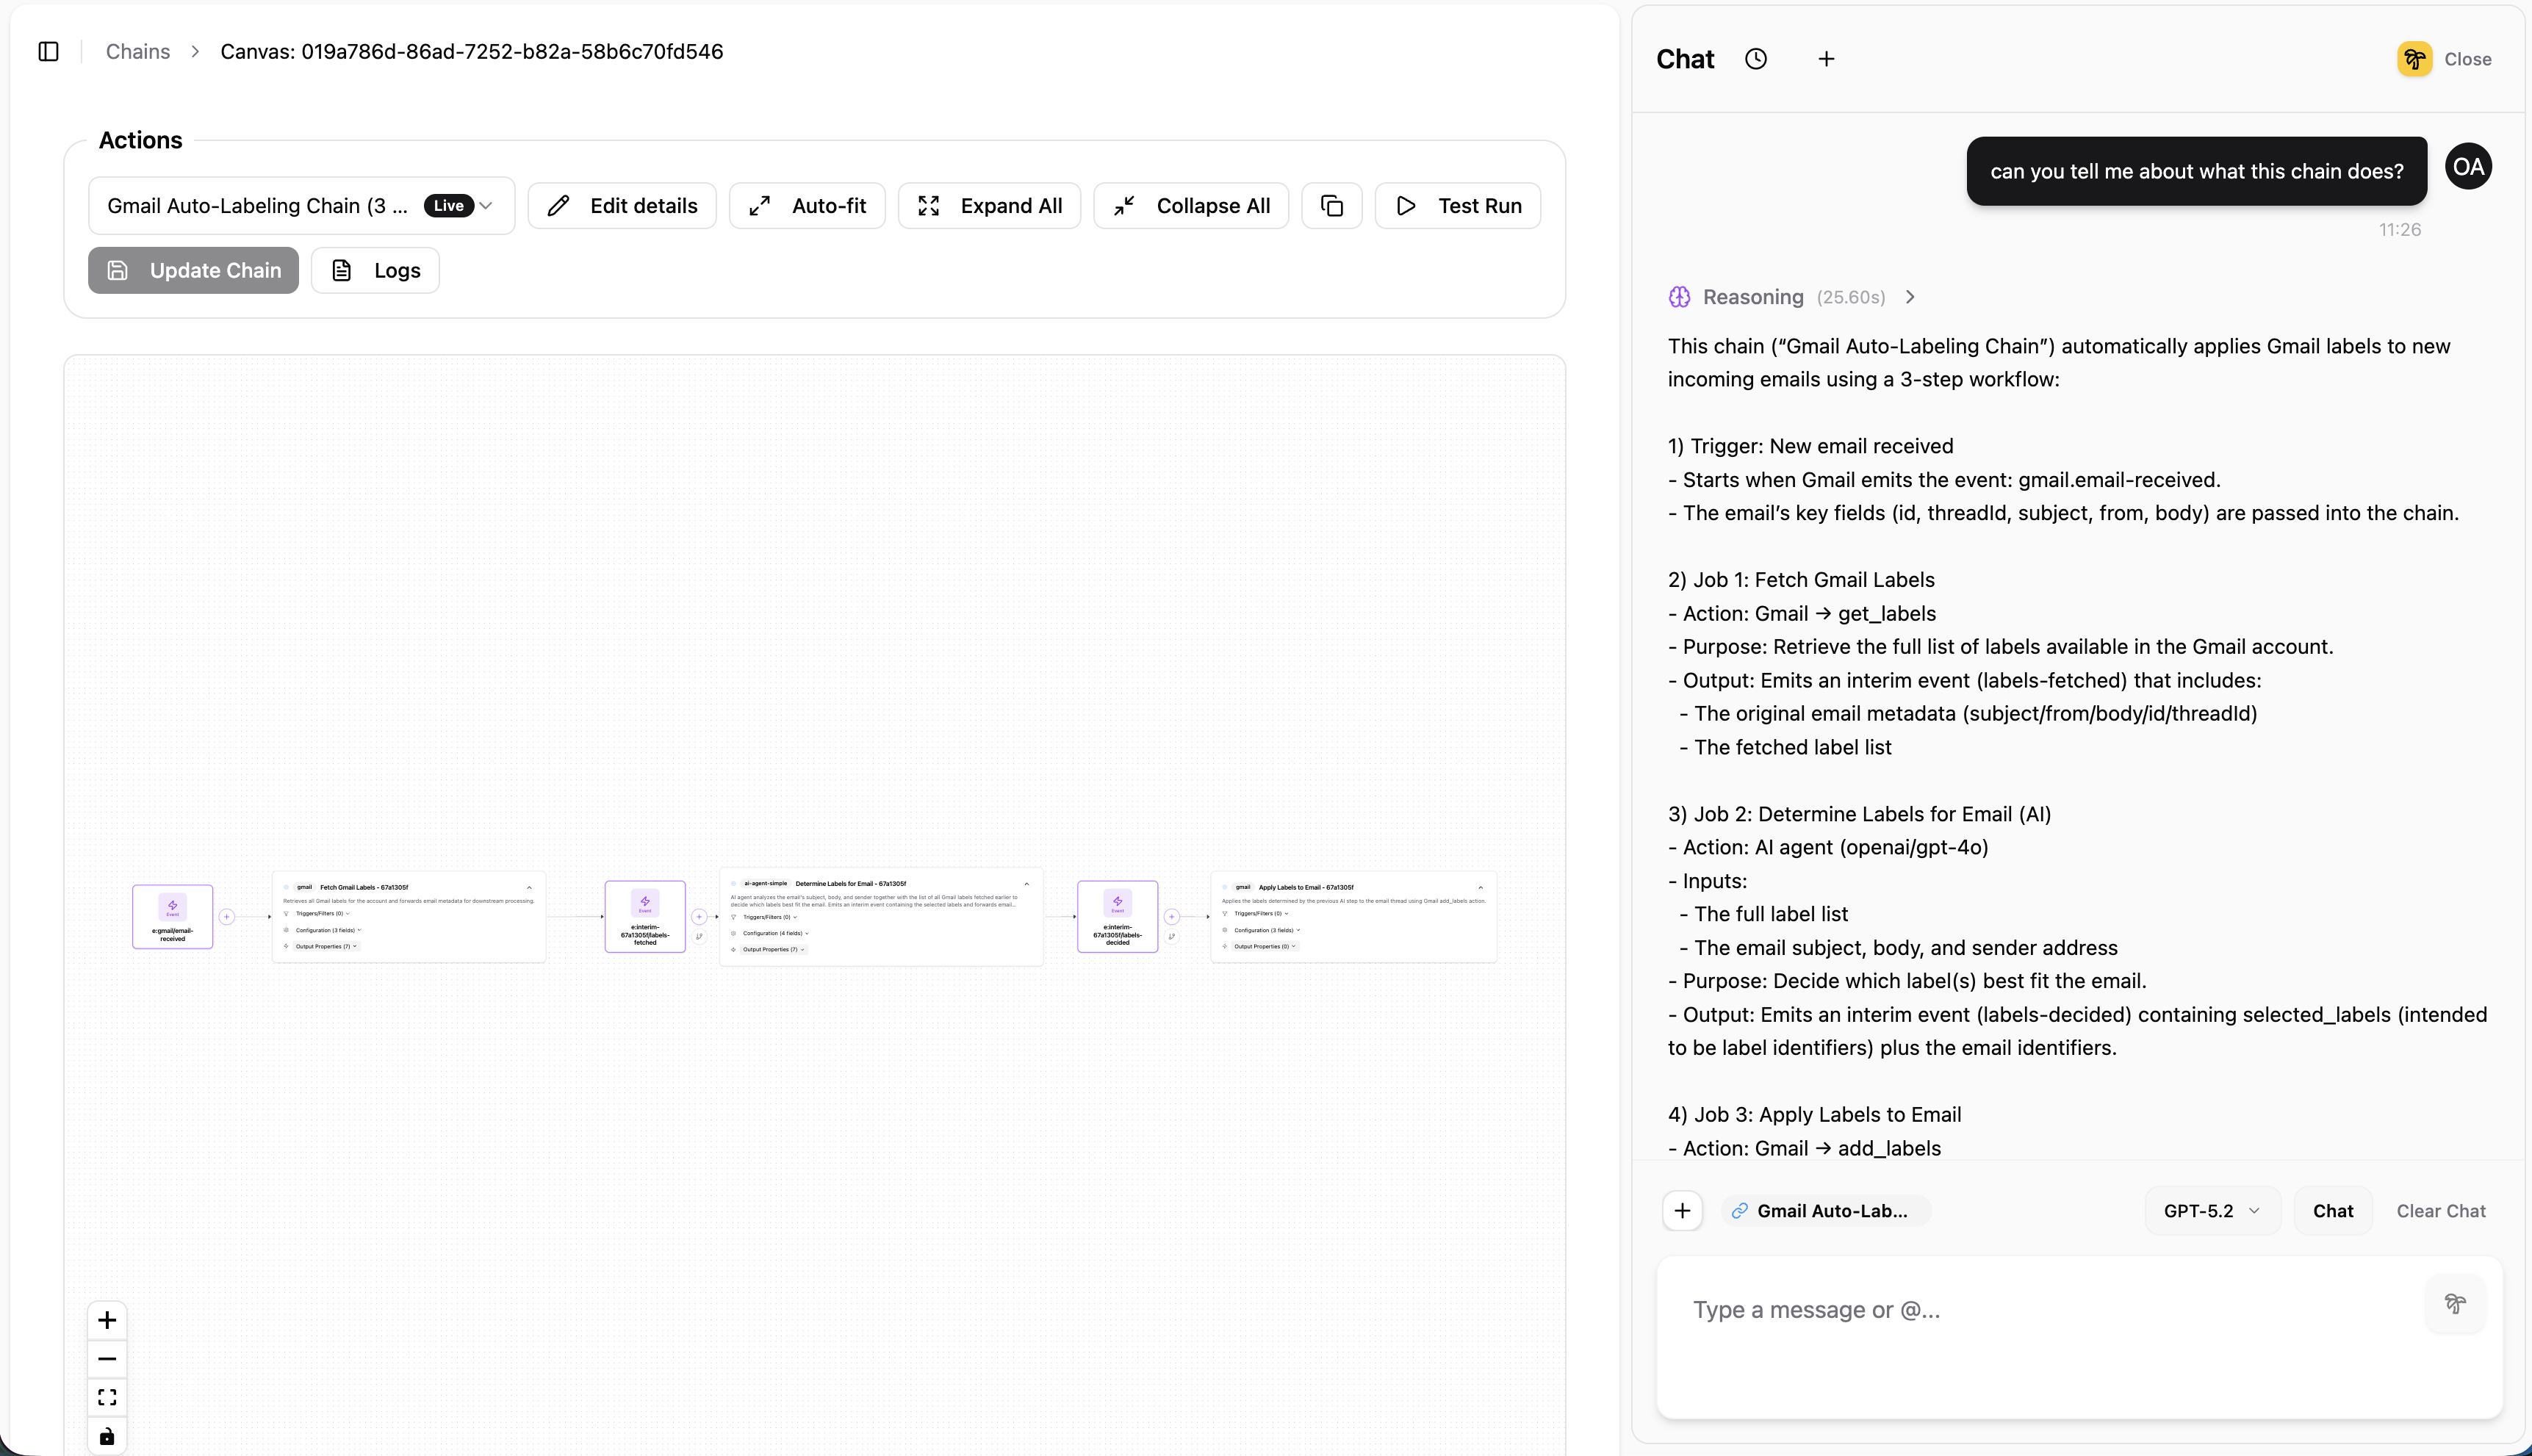The image size is (2532, 1456).
Task: Select the Chat mode button
Action: coord(2333,1210)
